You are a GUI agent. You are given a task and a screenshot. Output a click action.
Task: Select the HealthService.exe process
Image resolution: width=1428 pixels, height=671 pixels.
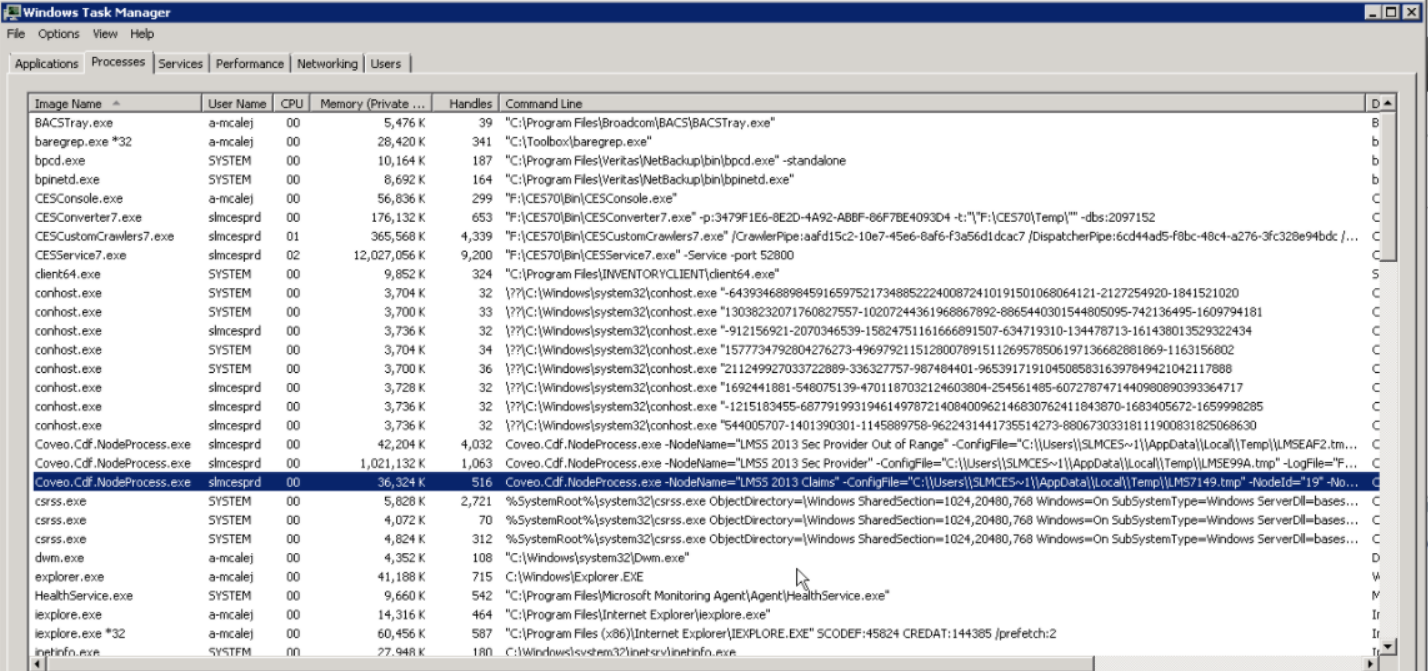[x=705, y=596]
